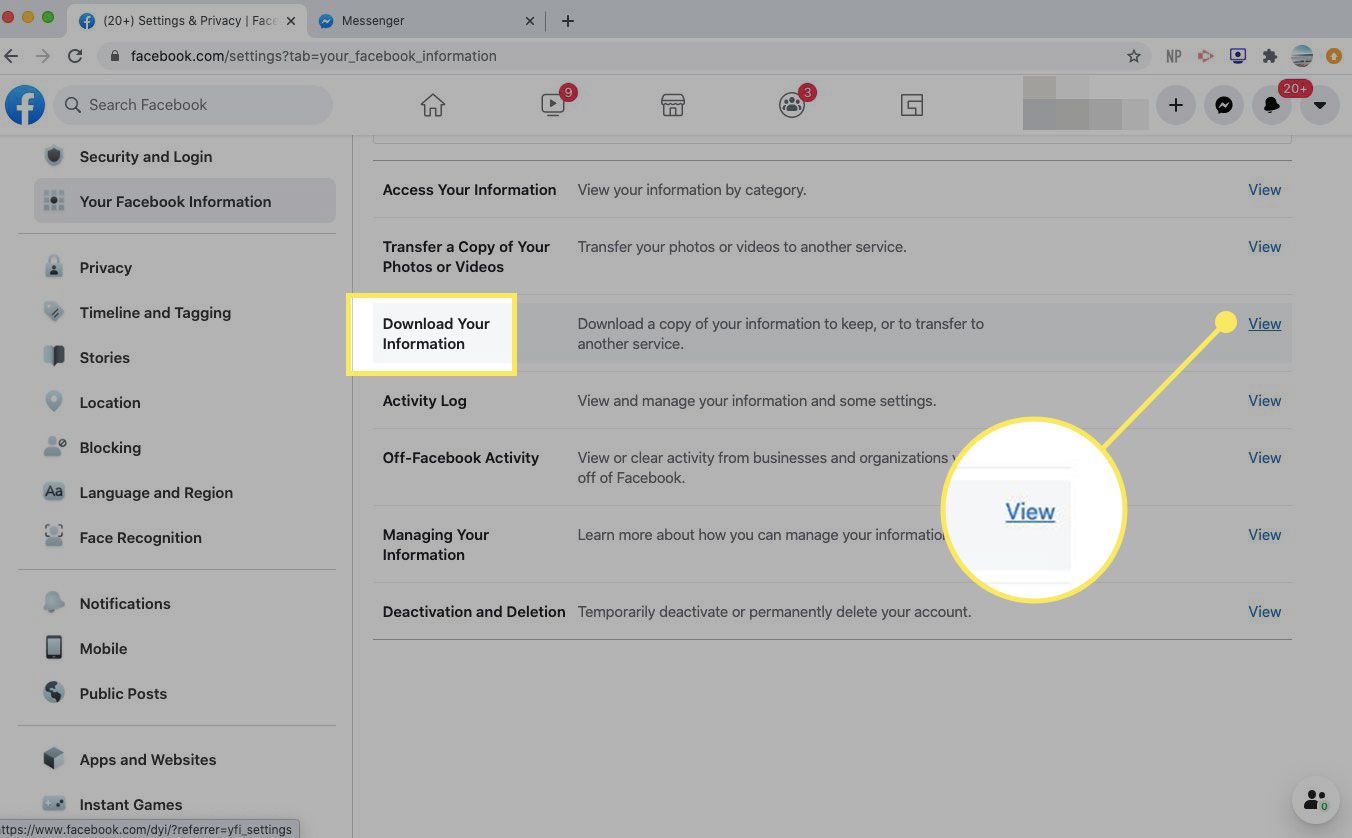Click the Instant Games controller icon
The image size is (1352, 838).
pos(54,804)
